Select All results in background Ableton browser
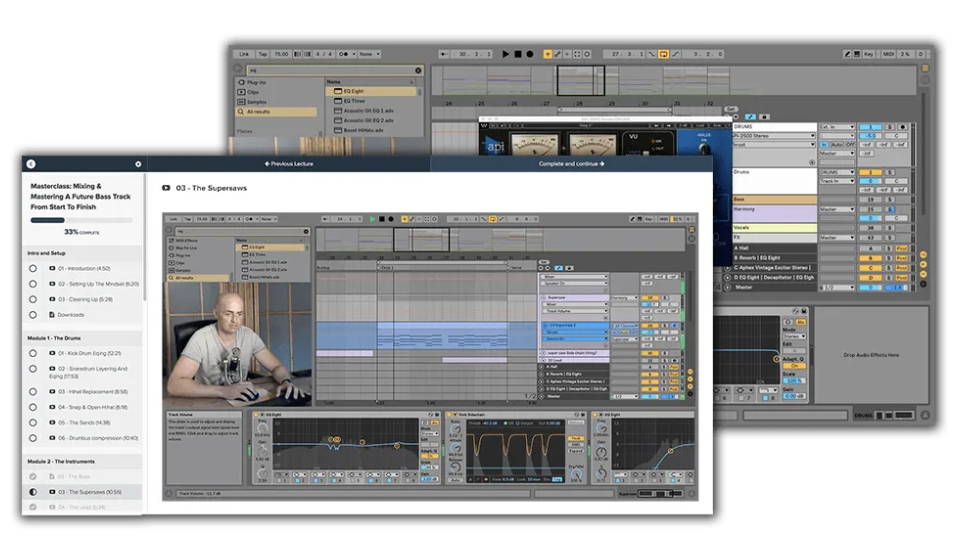 coord(276,111)
